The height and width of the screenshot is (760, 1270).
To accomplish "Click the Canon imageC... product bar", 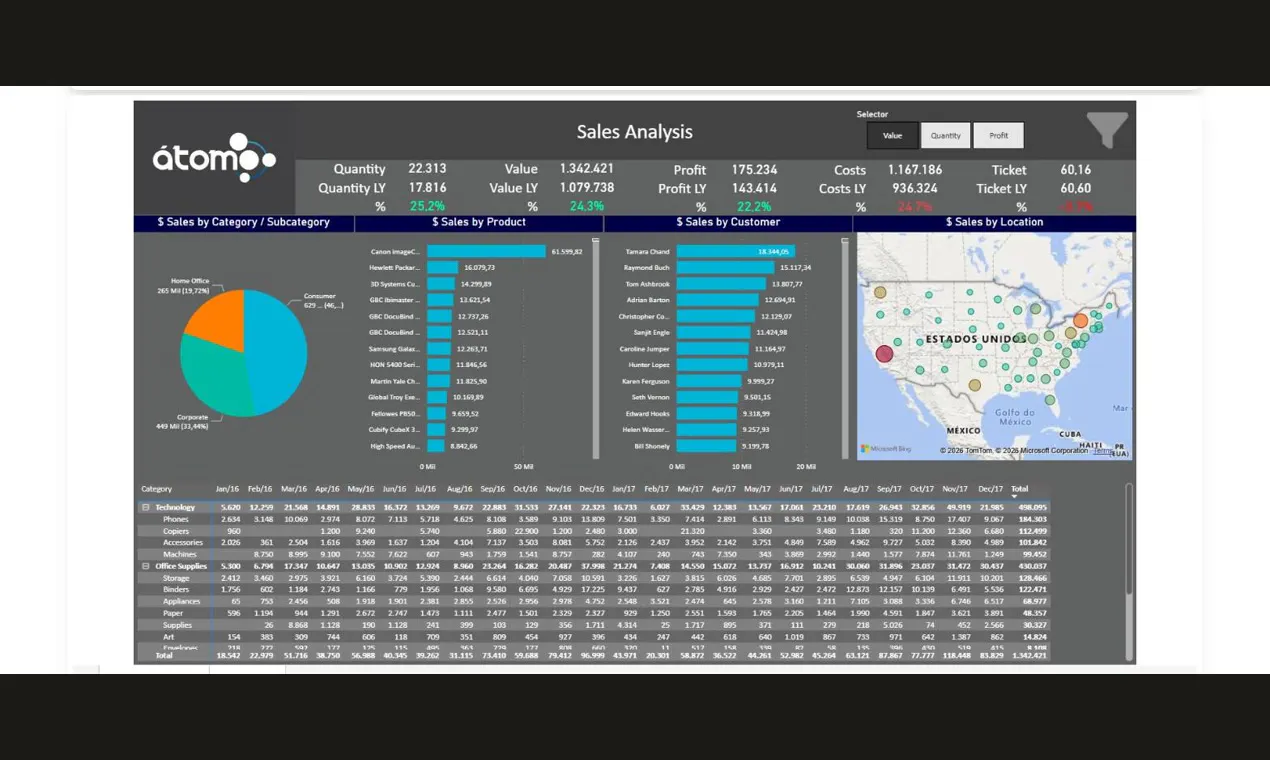I will point(486,251).
